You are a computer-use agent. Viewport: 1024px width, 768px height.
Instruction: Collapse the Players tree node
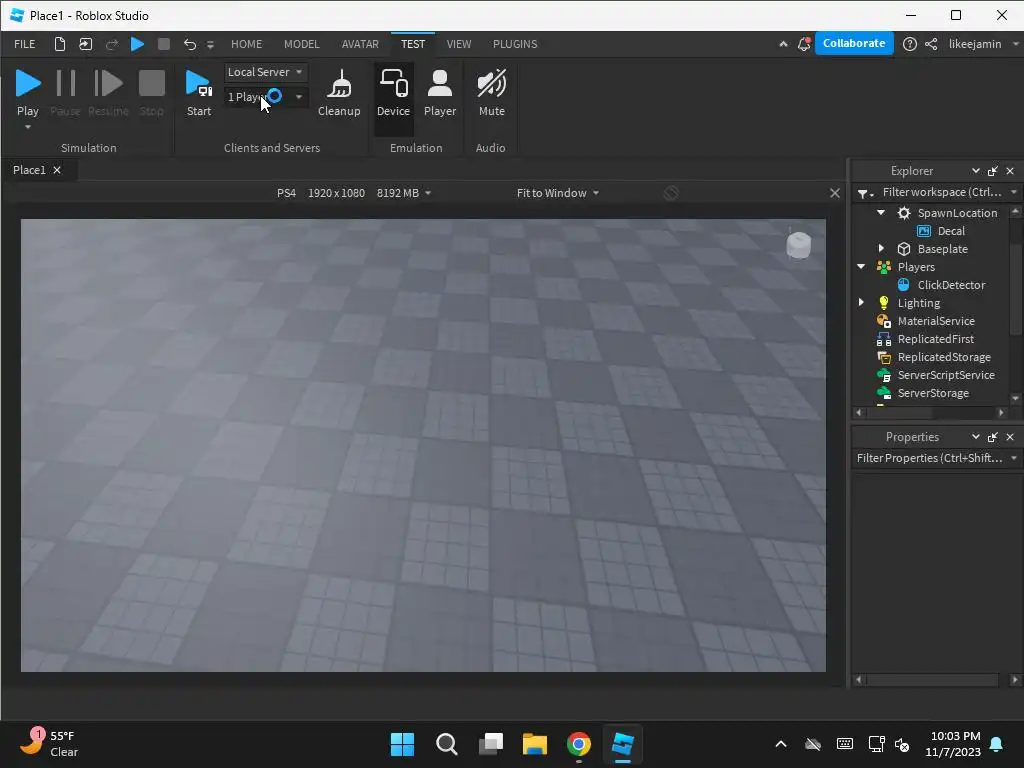(x=861, y=266)
